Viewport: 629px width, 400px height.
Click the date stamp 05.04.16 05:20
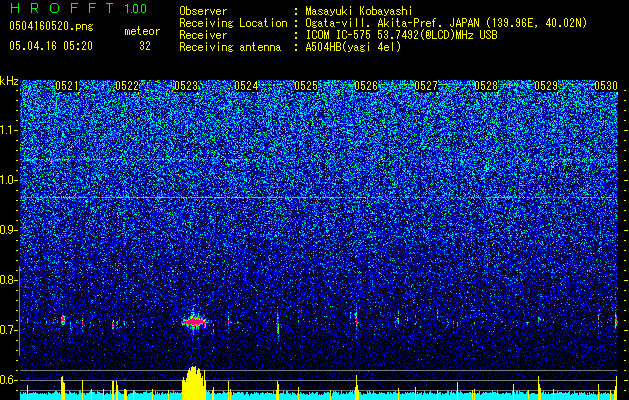51,46
